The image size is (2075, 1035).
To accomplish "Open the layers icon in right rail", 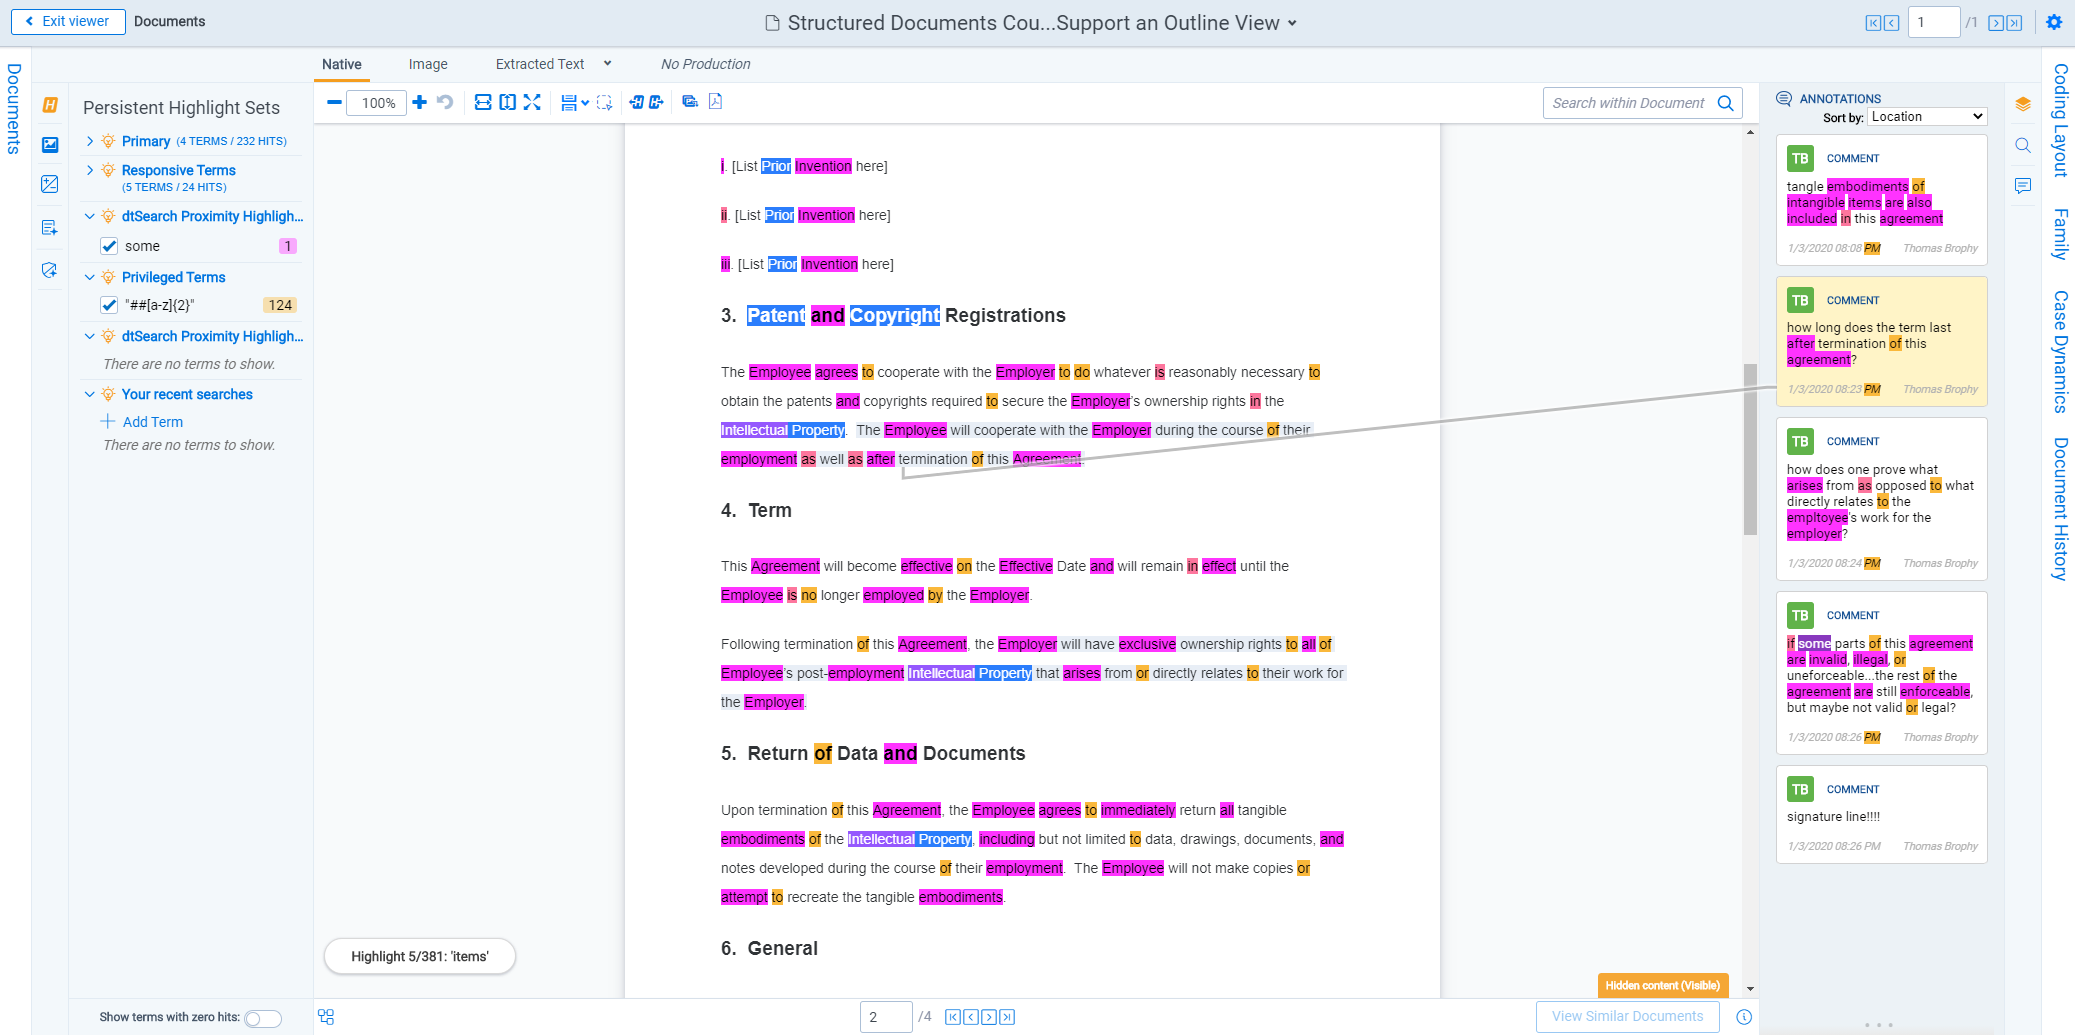I will tap(2023, 104).
